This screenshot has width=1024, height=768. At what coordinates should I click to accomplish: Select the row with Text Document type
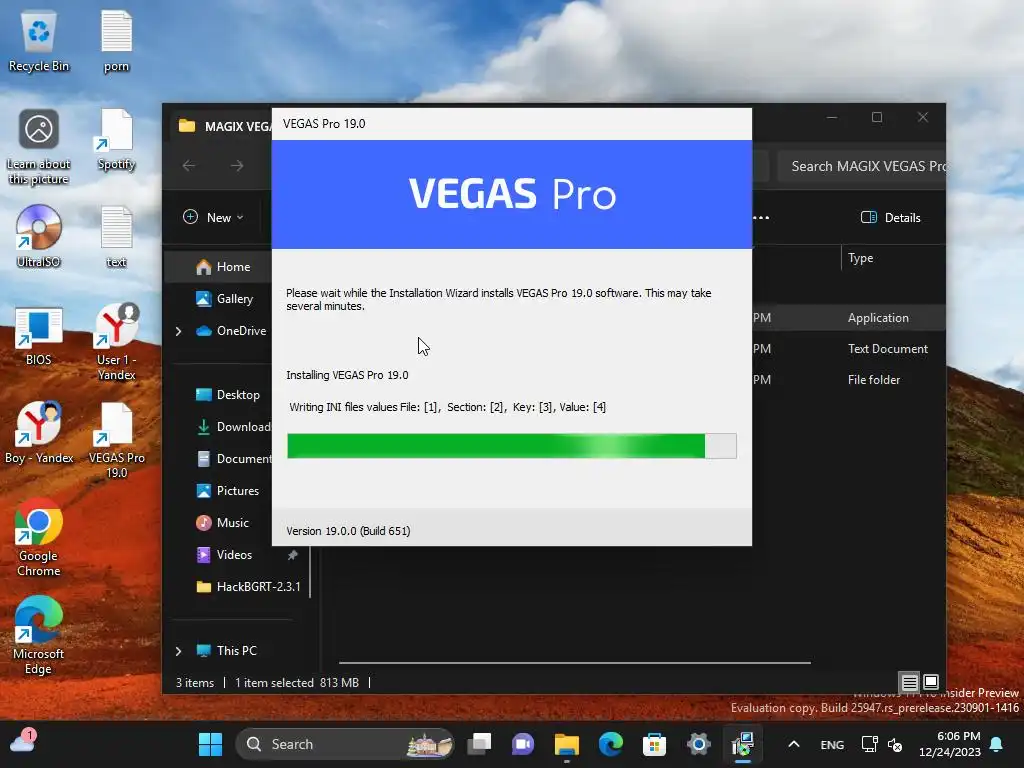(848, 349)
